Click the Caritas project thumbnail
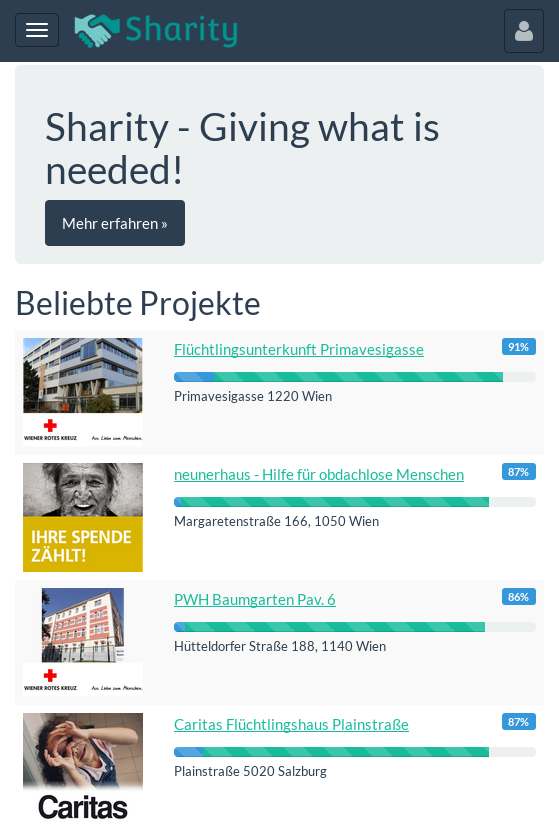559x832 pixels. (x=83, y=767)
